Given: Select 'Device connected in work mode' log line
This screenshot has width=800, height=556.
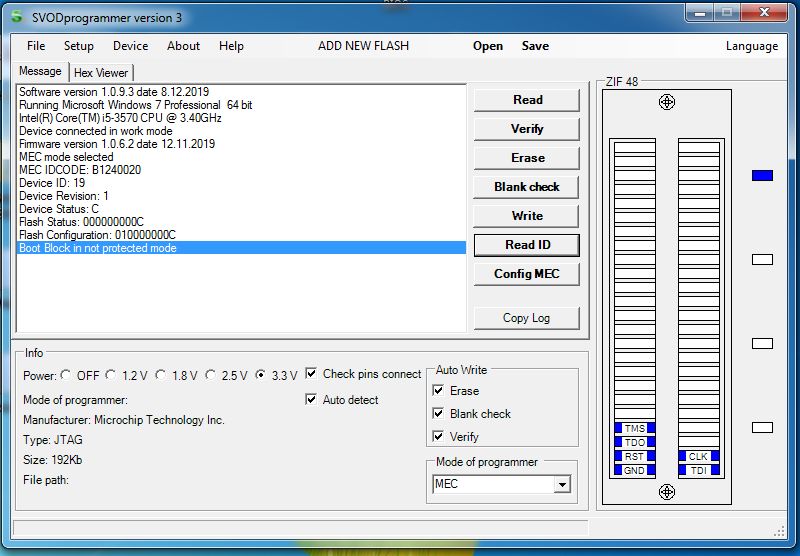Looking at the screenshot, I should (241, 131).
